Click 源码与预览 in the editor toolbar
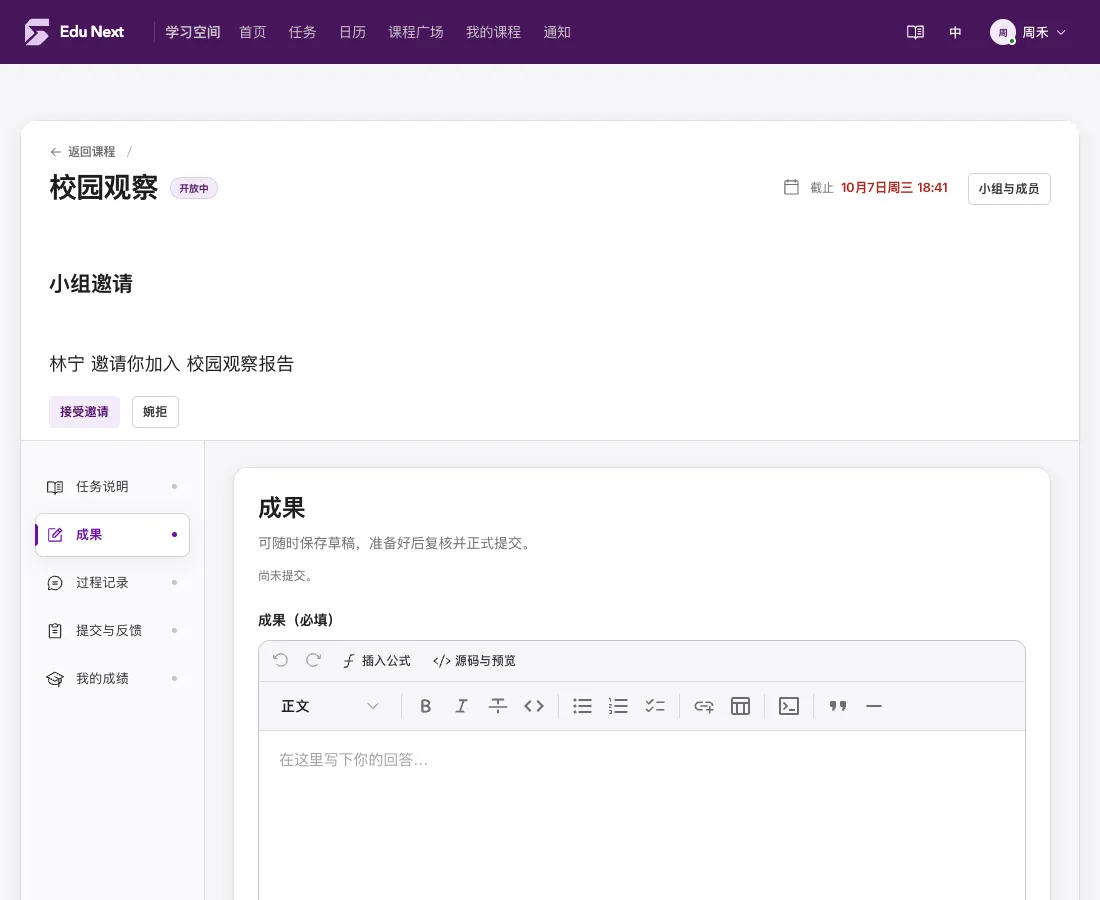The image size is (1100, 900). tap(474, 660)
